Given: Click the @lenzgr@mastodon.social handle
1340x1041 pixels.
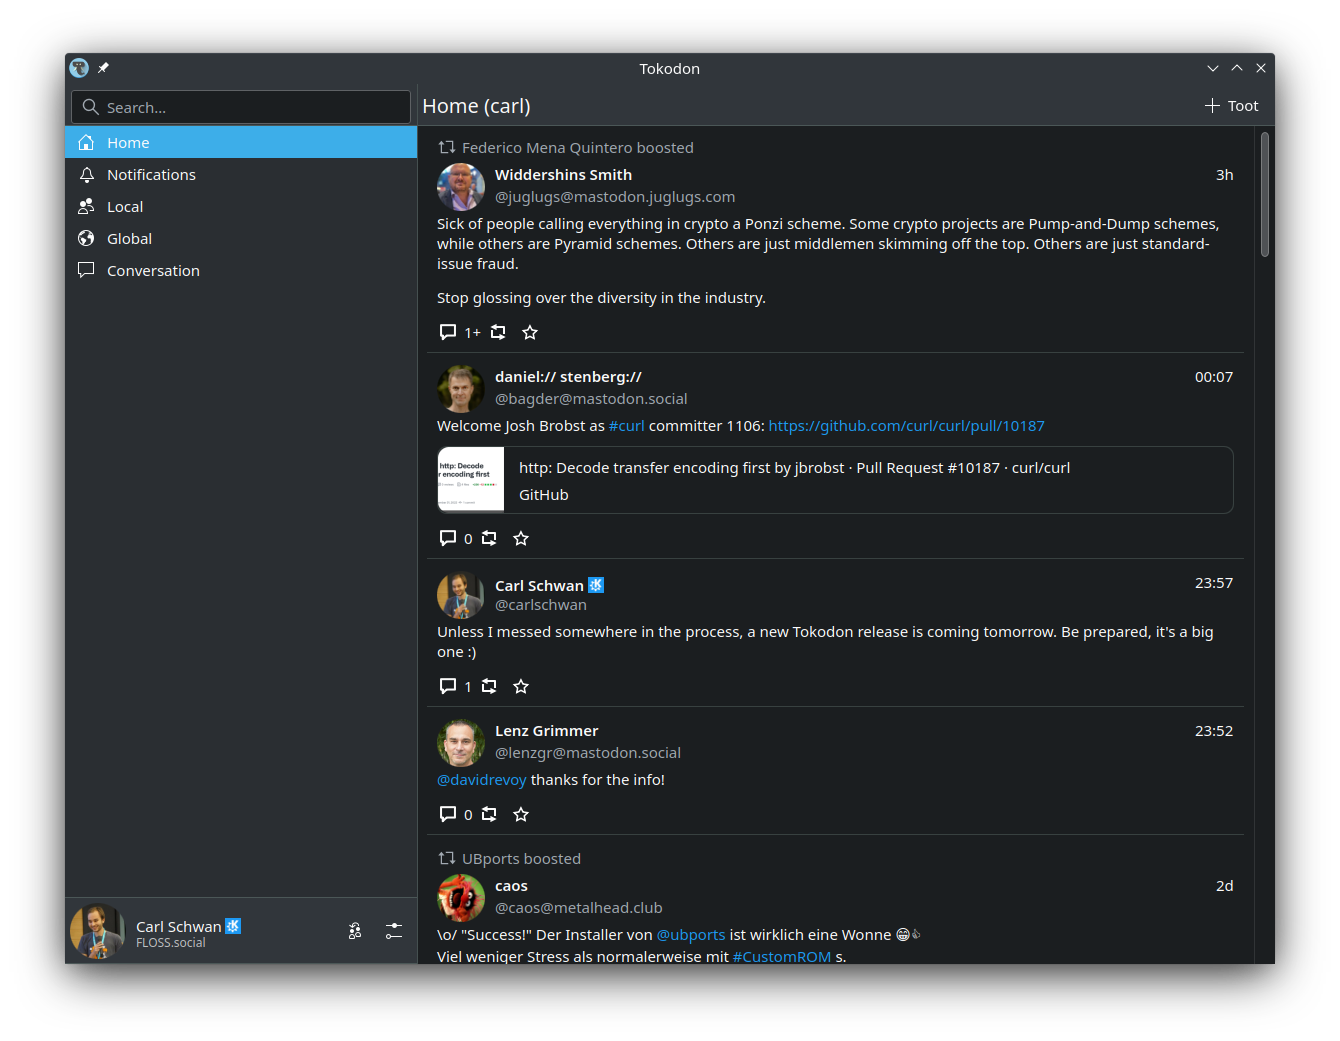Looking at the screenshot, I should (x=588, y=753).
